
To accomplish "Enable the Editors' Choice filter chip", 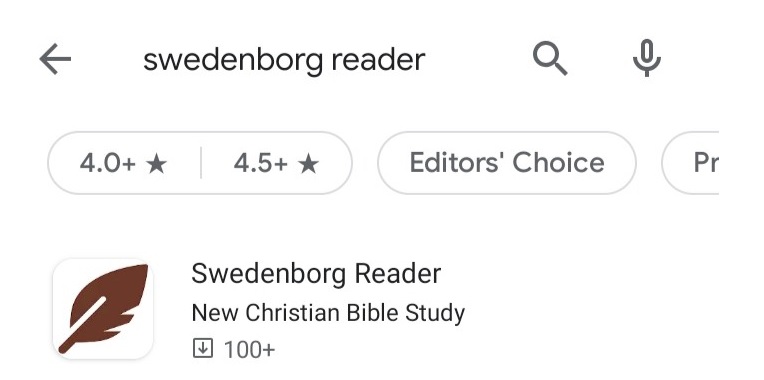I will [x=507, y=163].
